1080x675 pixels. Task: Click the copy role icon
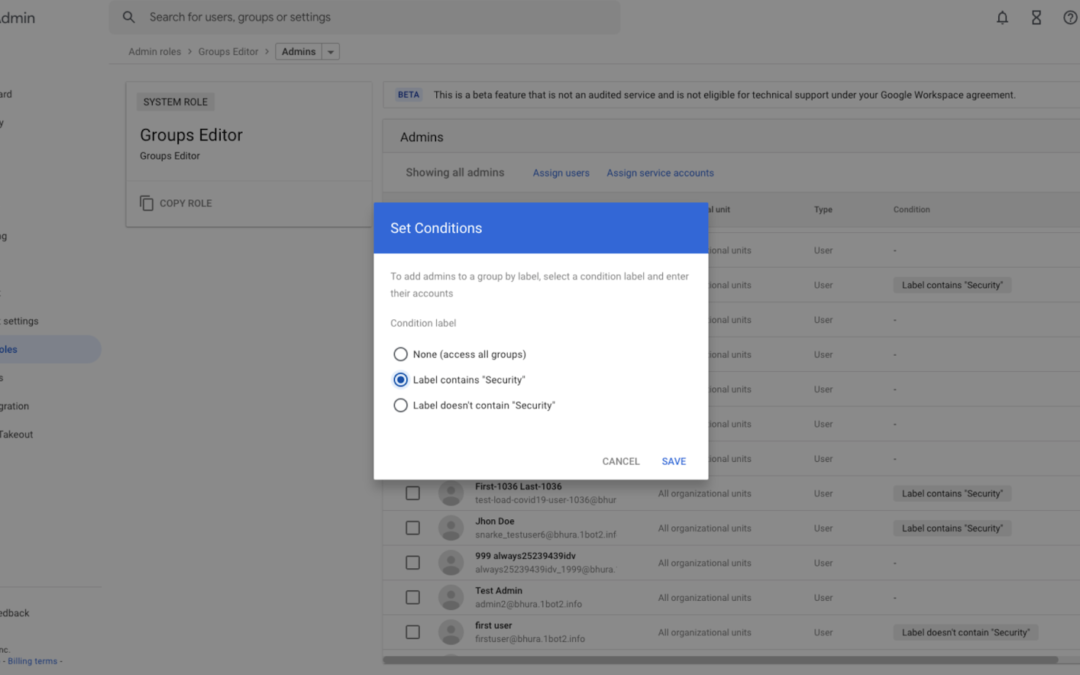(147, 203)
